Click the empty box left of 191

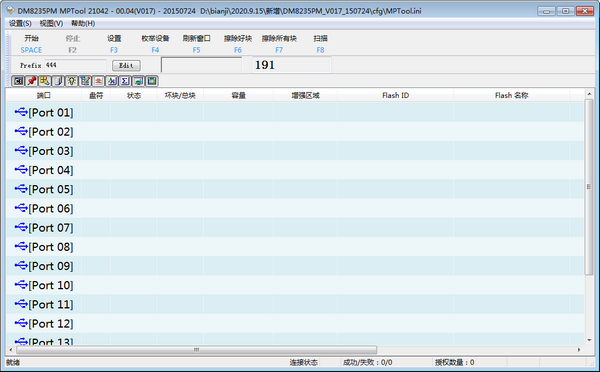tap(201, 65)
